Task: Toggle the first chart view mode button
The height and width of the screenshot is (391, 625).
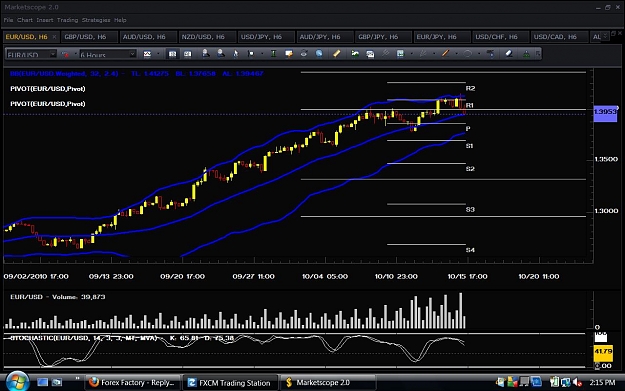Action: click(x=172, y=54)
